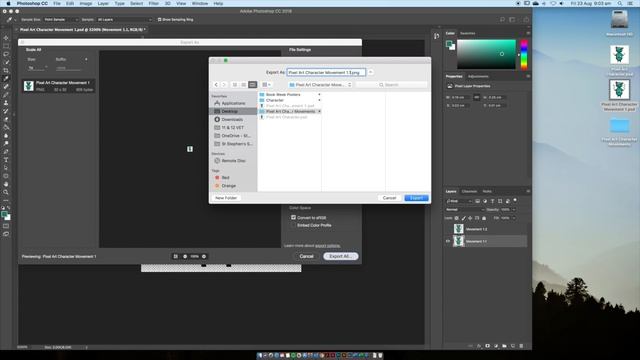Viewport: 640px width, 360px height.
Task: Click the color picker field in Color panel
Action: tap(486, 54)
